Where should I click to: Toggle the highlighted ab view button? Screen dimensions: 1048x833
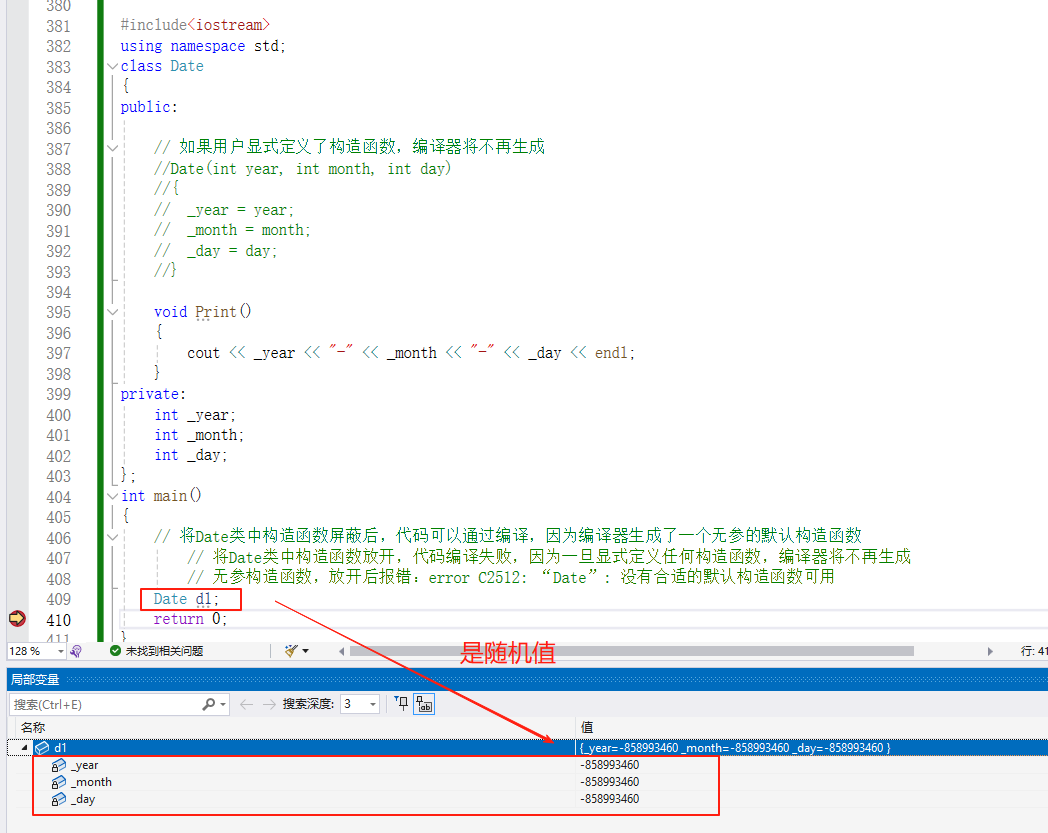(x=424, y=704)
